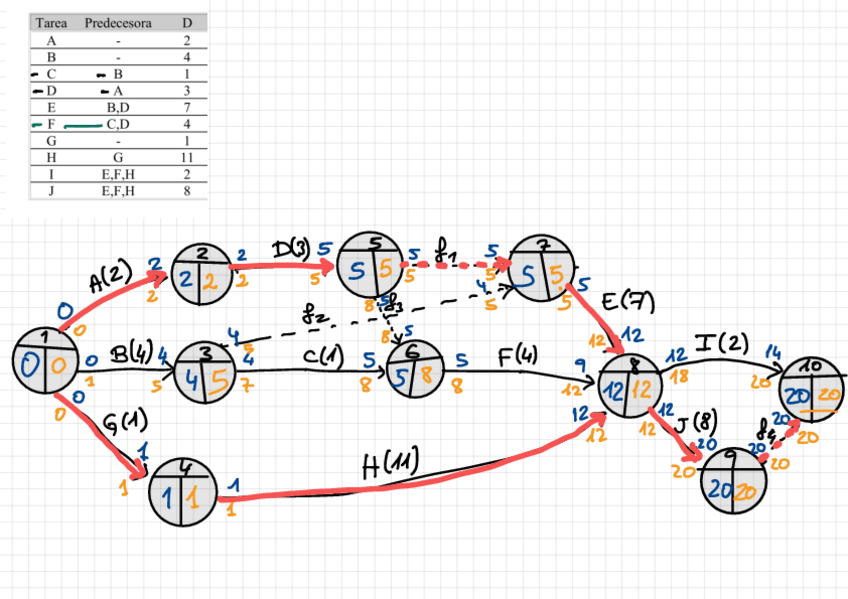Click the duration "11" in row H
This screenshot has height=599, width=848.
187,157
